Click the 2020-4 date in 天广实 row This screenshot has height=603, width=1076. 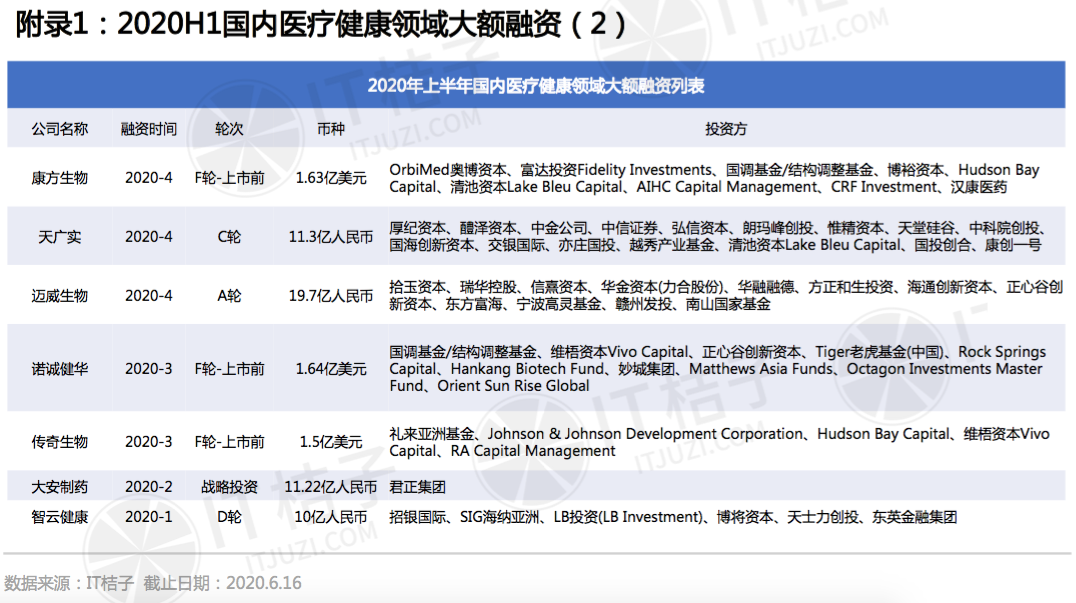149,237
